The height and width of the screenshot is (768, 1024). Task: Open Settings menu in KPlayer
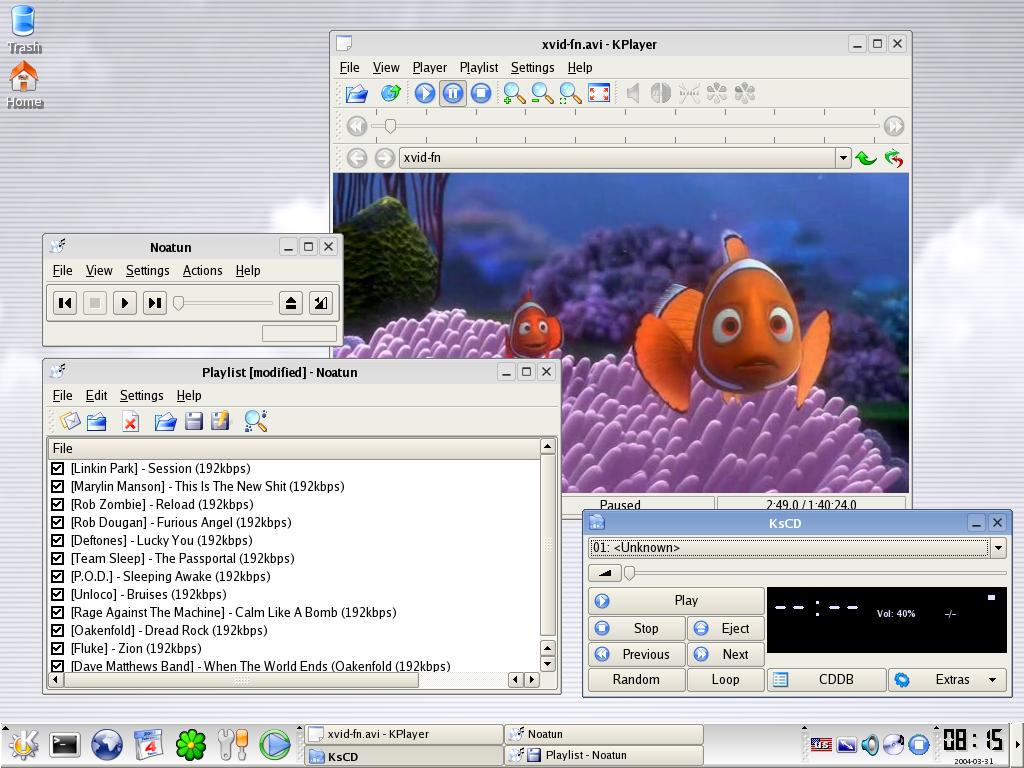532,67
